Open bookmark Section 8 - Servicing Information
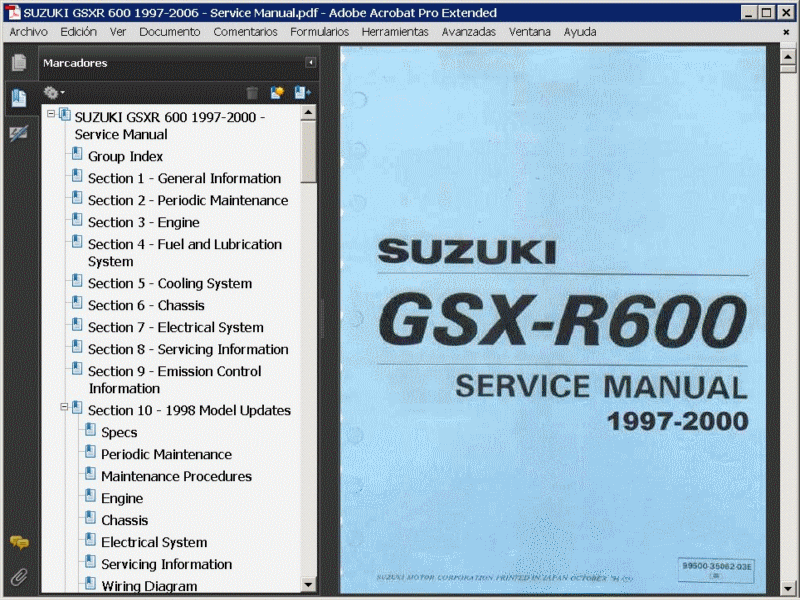800x600 pixels. click(x=188, y=349)
